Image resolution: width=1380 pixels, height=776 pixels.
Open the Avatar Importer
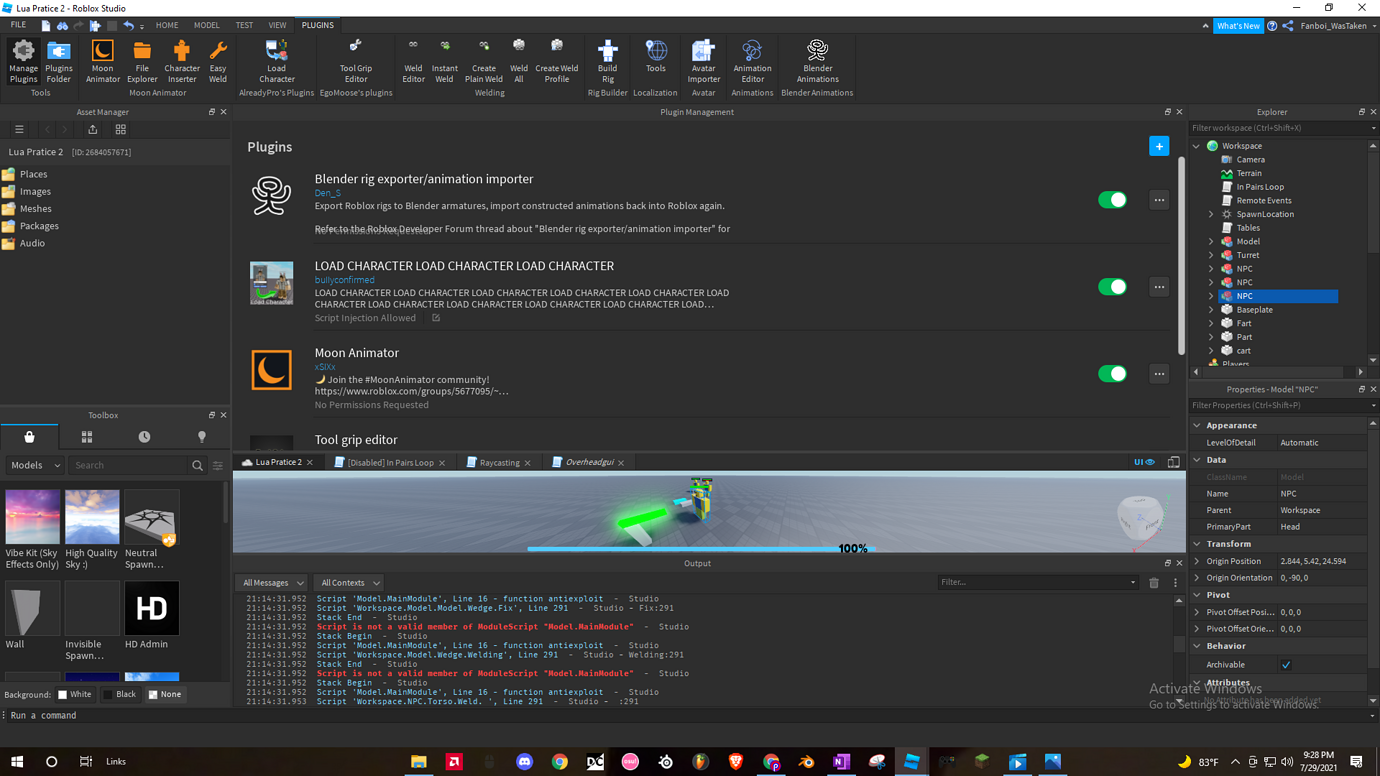703,61
